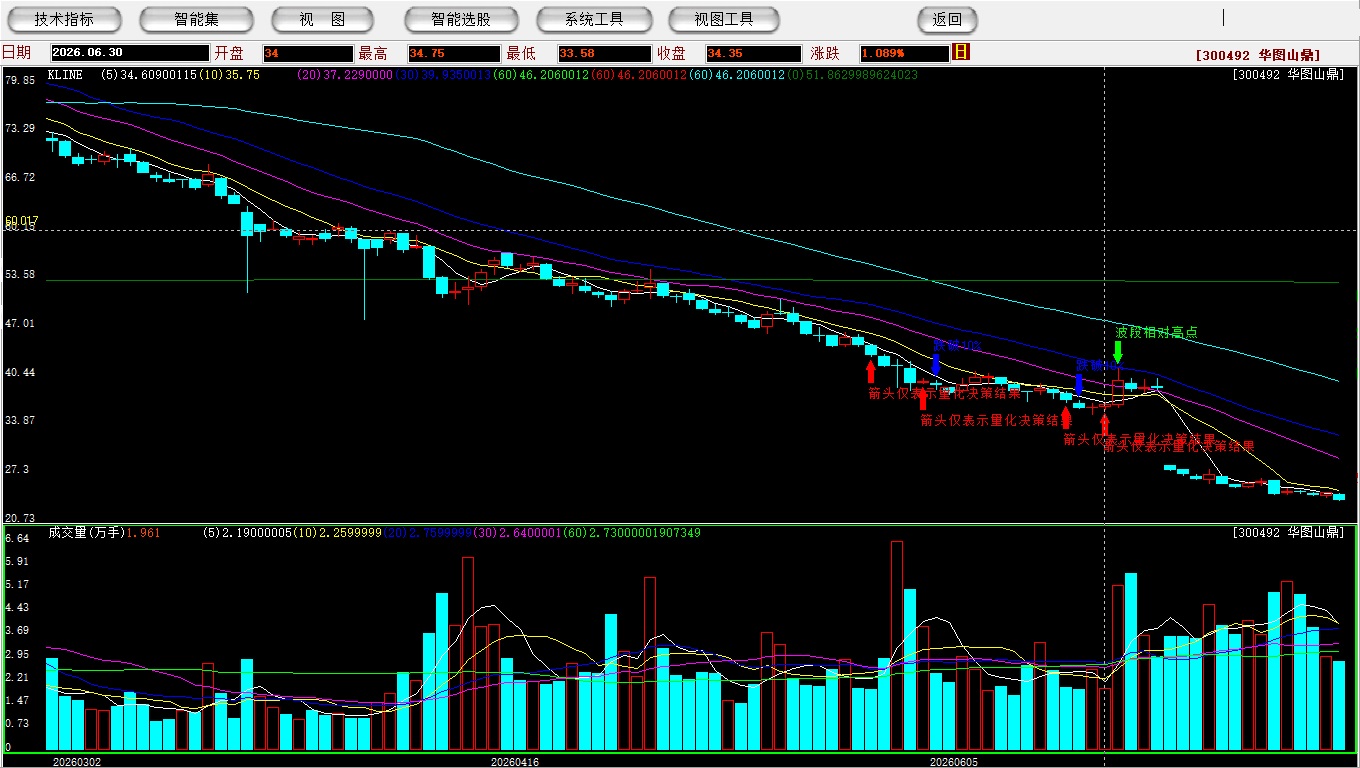Click the red [300492 华图山鼎] title in info bar
The height and width of the screenshot is (768, 1360).
1257,55
